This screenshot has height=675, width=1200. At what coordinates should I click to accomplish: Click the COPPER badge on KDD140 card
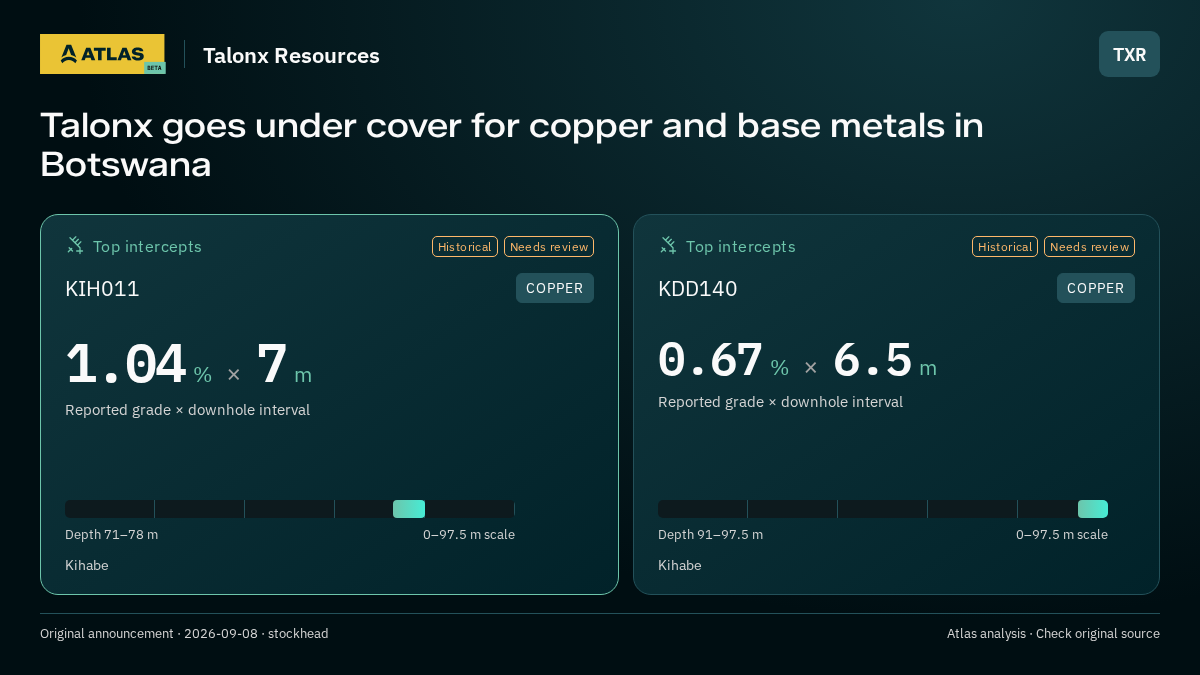click(1096, 288)
